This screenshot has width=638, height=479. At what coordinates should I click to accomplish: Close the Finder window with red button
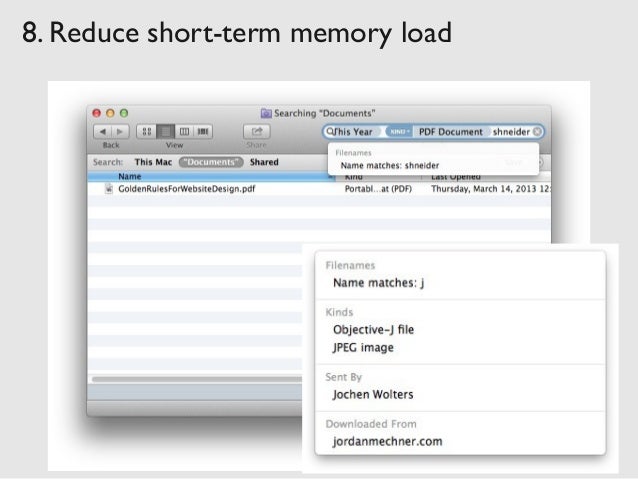point(96,113)
